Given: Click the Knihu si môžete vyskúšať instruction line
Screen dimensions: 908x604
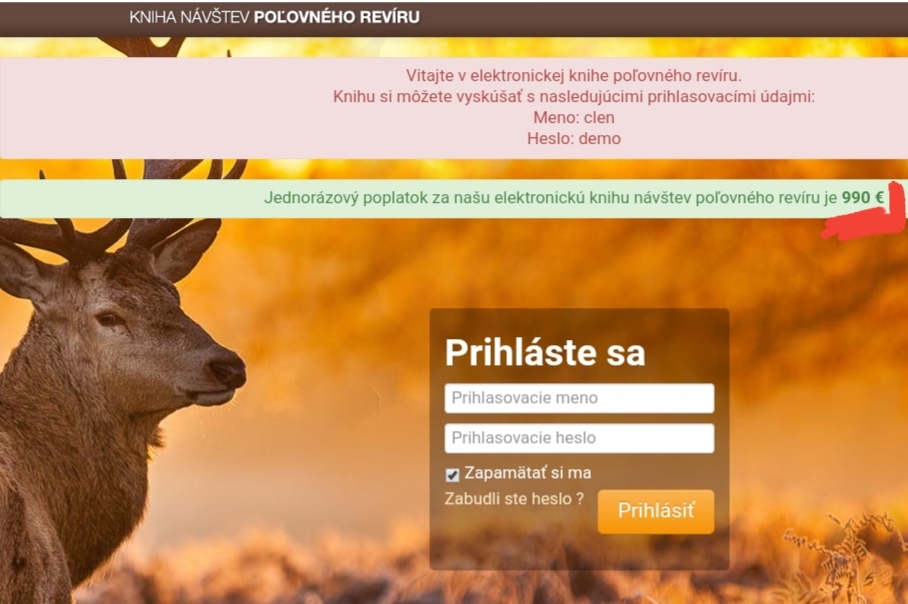Looking at the screenshot, I should (x=573, y=97).
